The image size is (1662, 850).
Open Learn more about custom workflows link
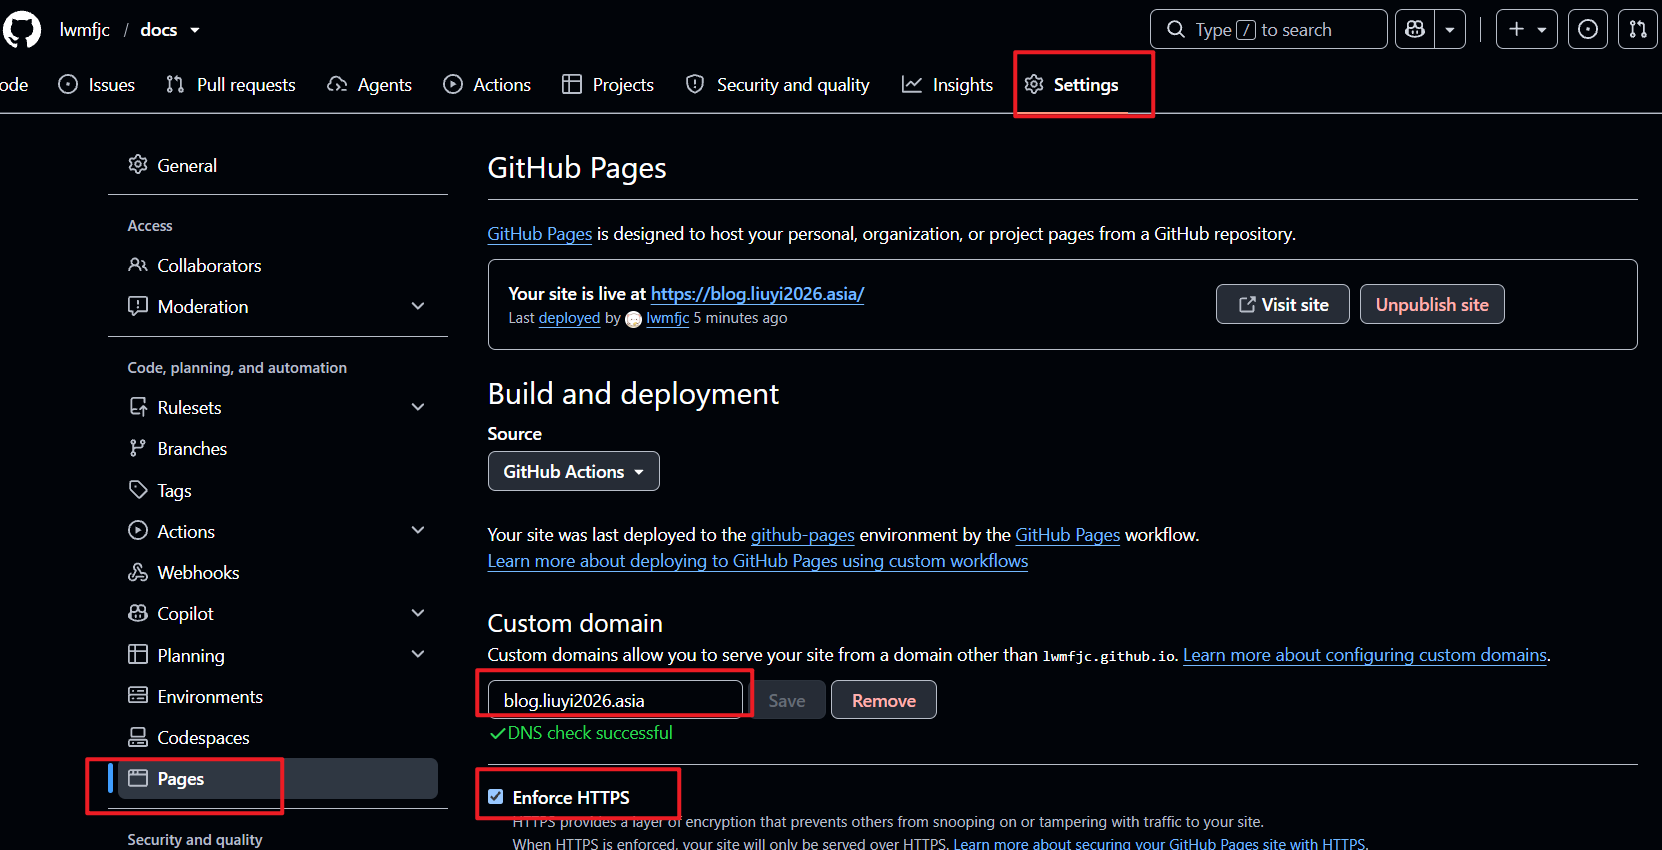click(x=758, y=561)
